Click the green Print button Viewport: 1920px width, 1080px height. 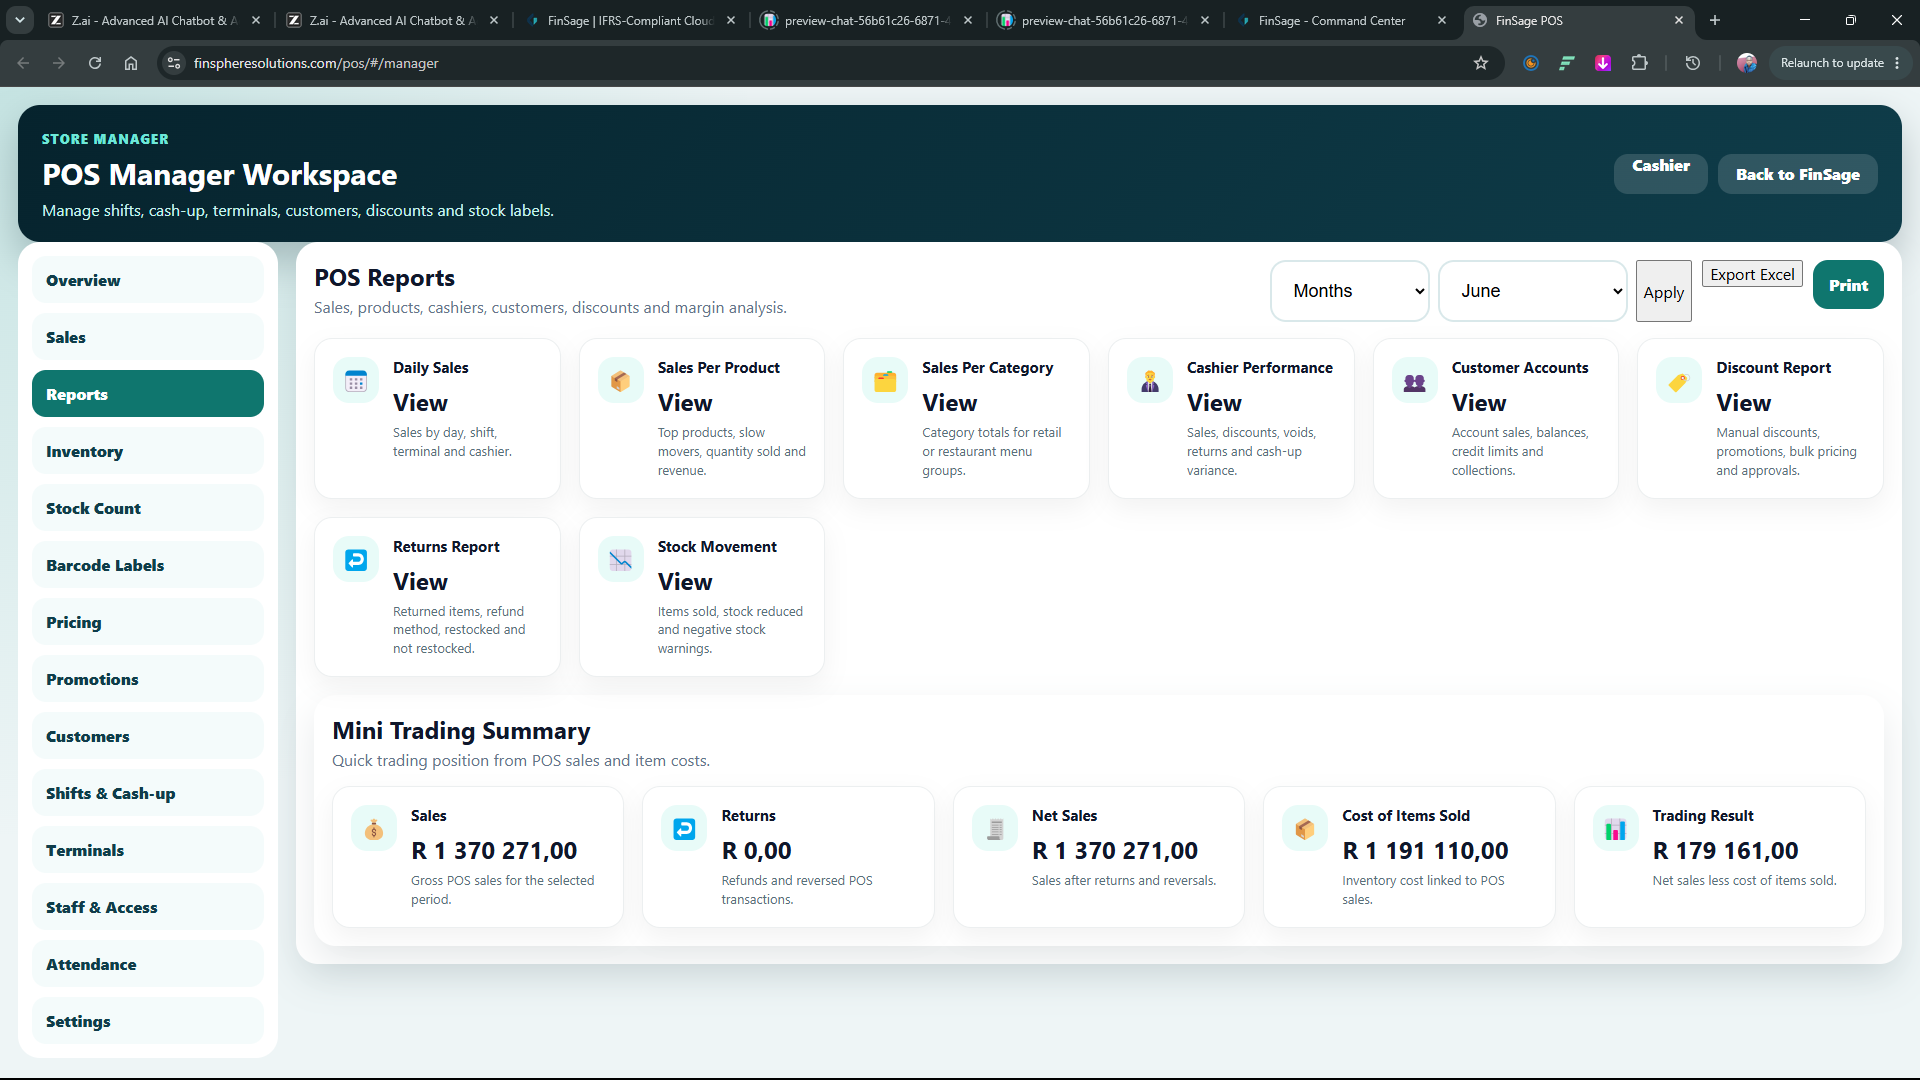1848,285
